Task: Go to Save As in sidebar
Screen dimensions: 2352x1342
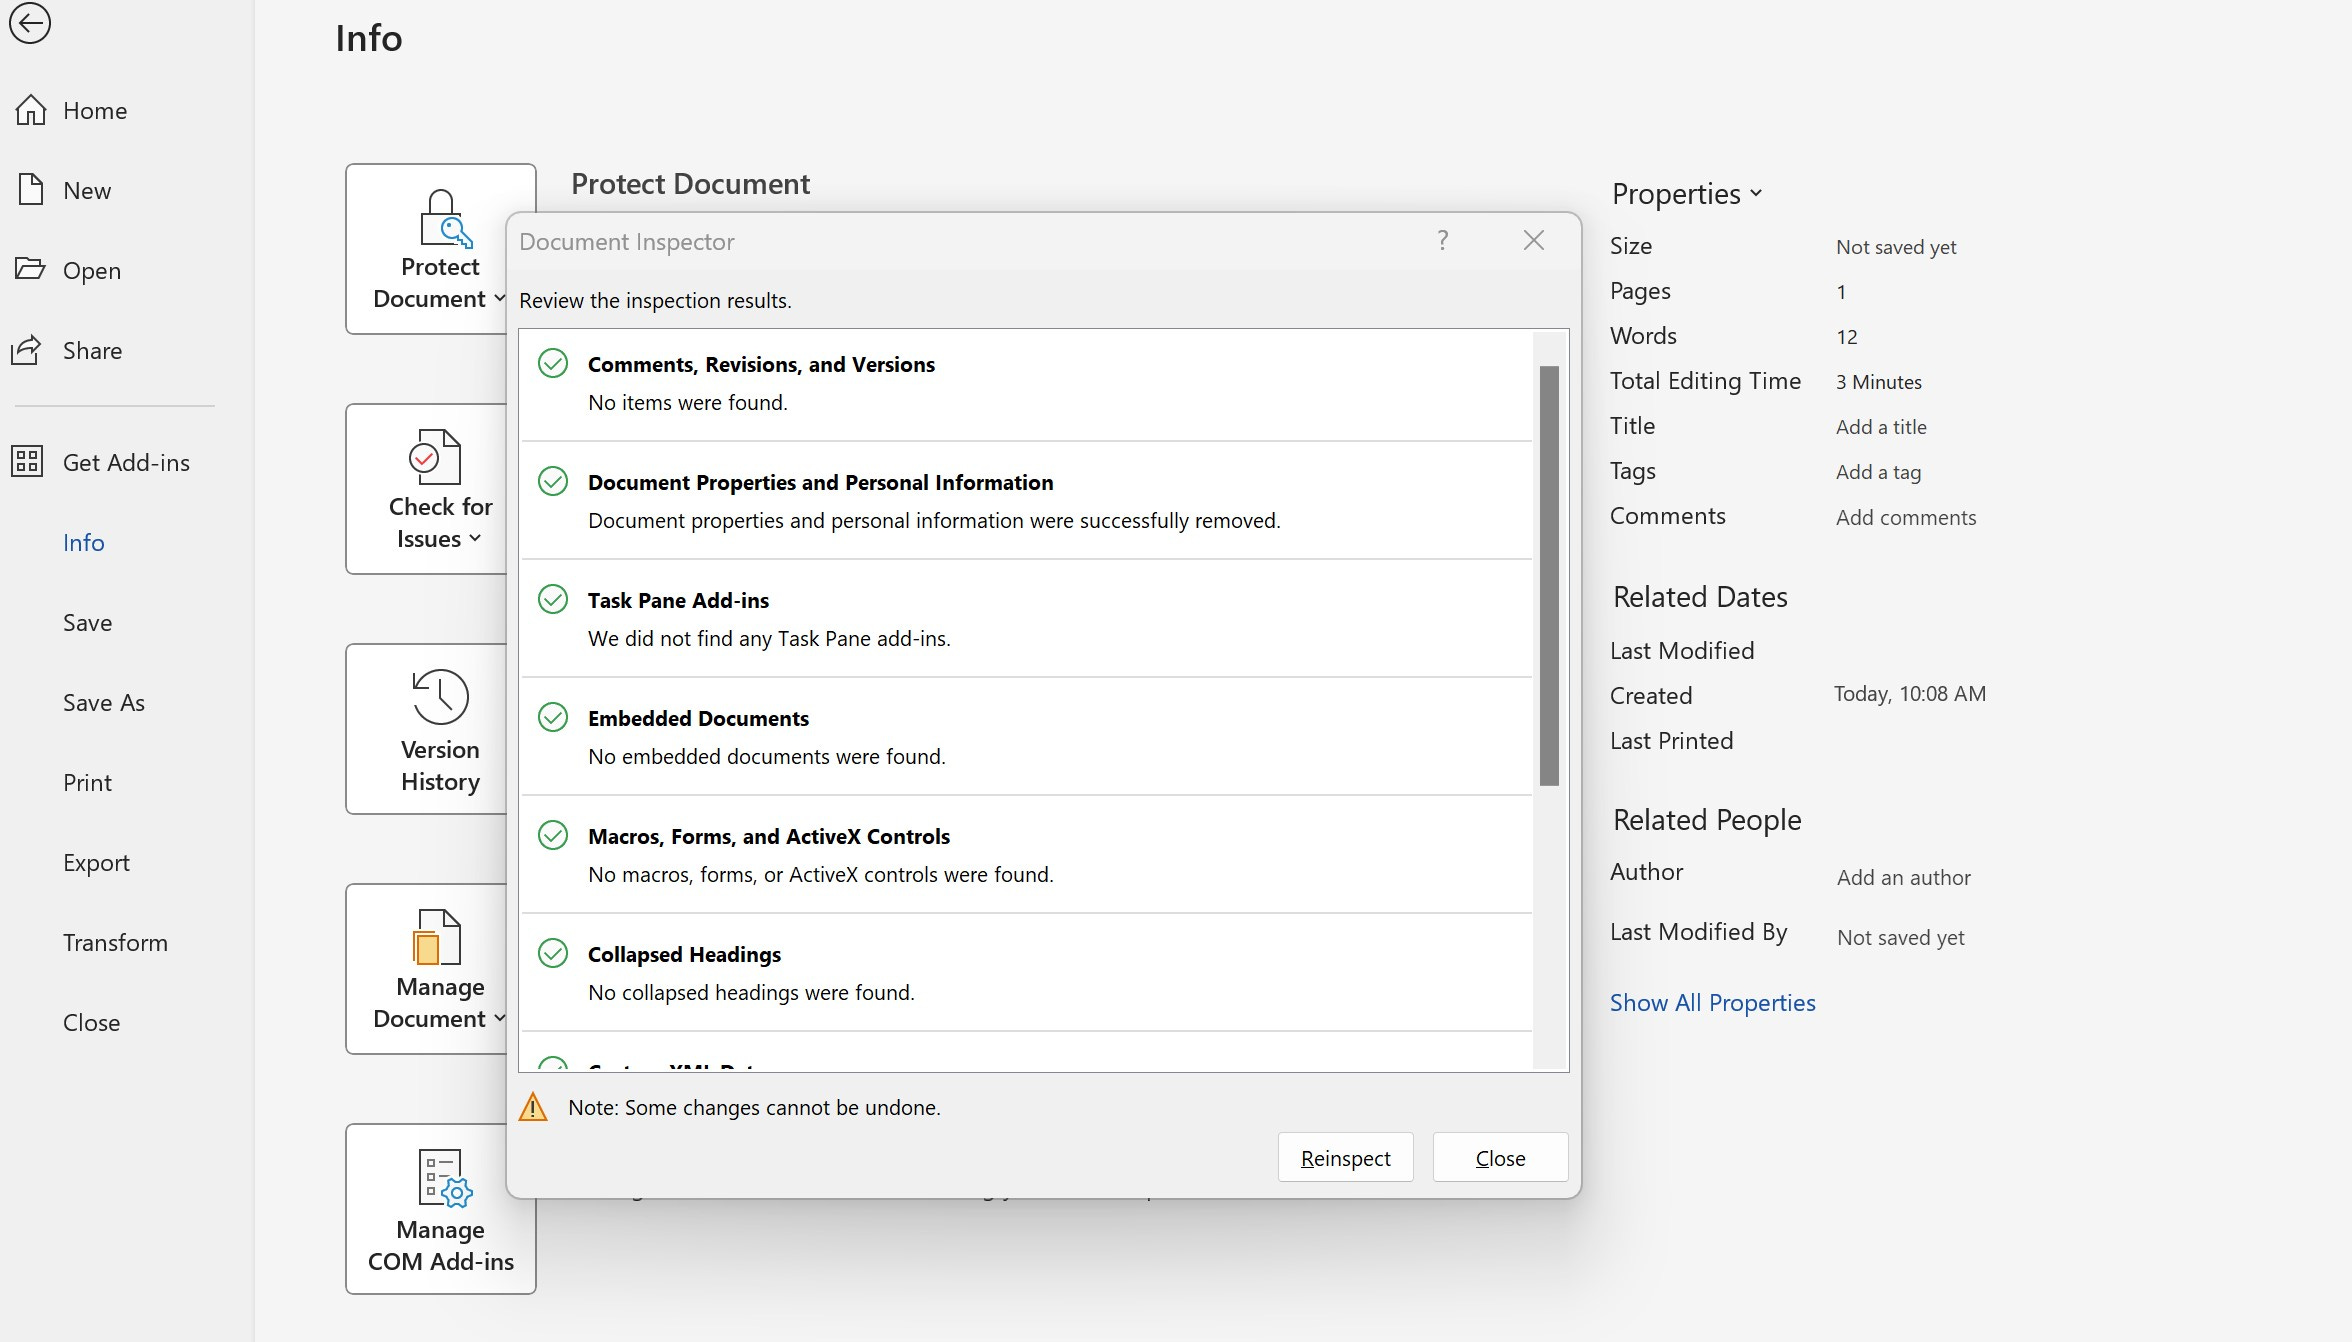Action: [x=103, y=702]
